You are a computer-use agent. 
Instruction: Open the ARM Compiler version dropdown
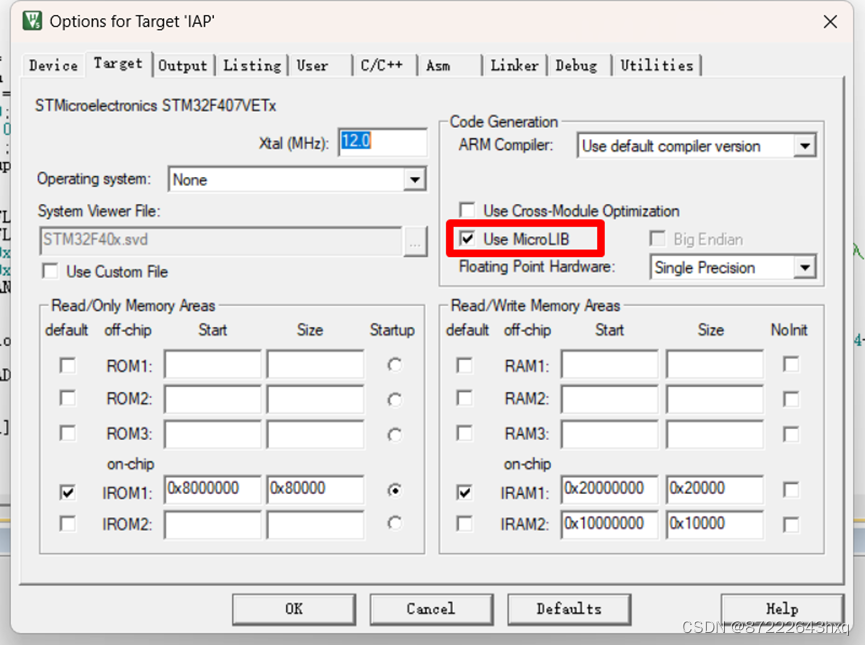(805, 145)
